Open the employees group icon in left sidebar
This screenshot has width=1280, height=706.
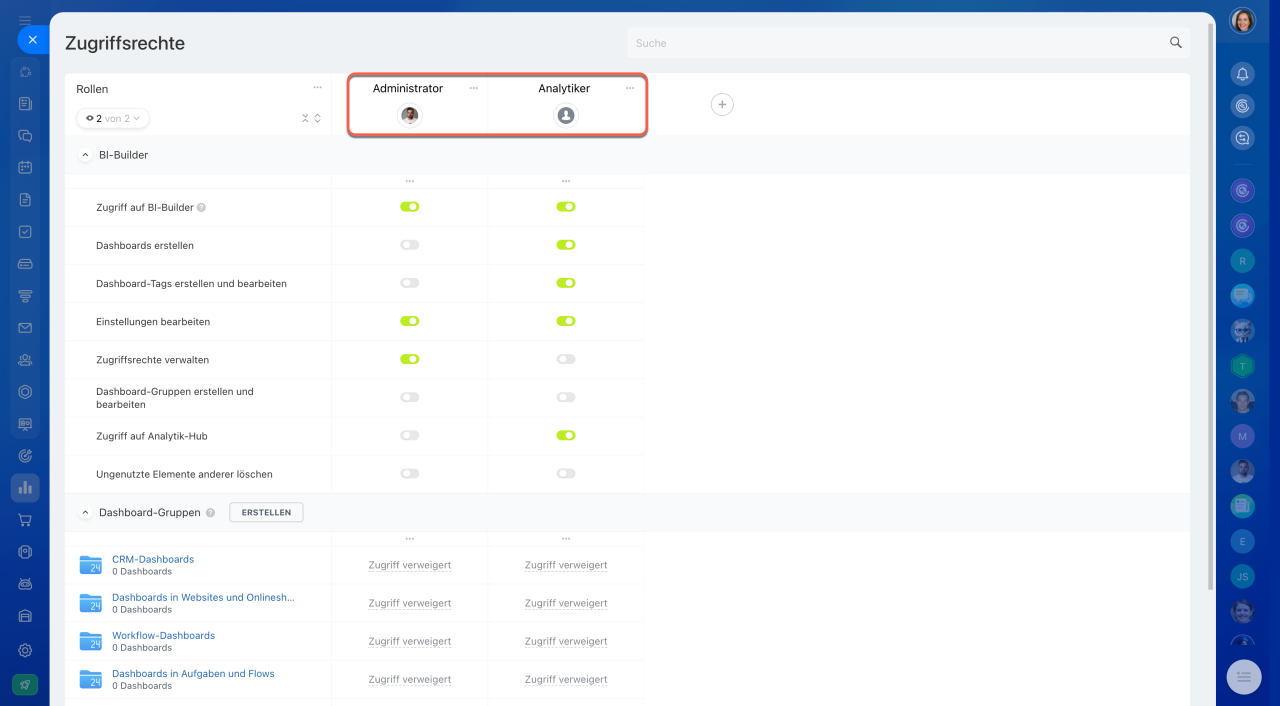(x=25, y=360)
